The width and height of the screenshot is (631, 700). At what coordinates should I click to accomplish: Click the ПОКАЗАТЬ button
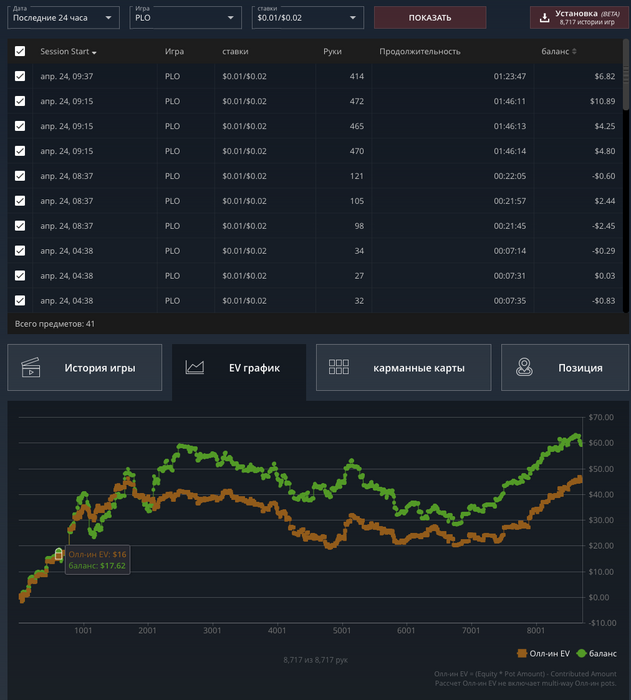click(x=430, y=18)
